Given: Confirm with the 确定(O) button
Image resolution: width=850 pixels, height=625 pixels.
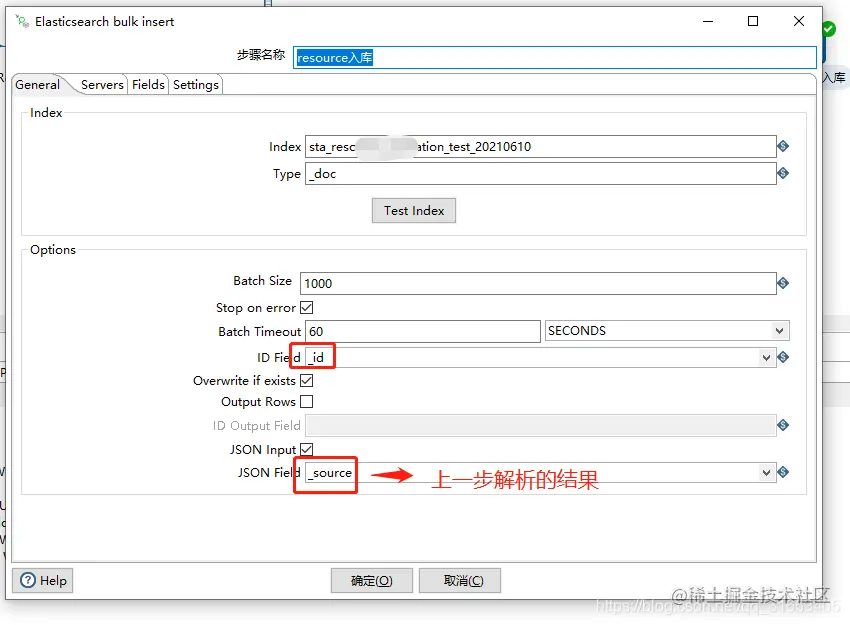Looking at the screenshot, I should pyautogui.click(x=371, y=581).
